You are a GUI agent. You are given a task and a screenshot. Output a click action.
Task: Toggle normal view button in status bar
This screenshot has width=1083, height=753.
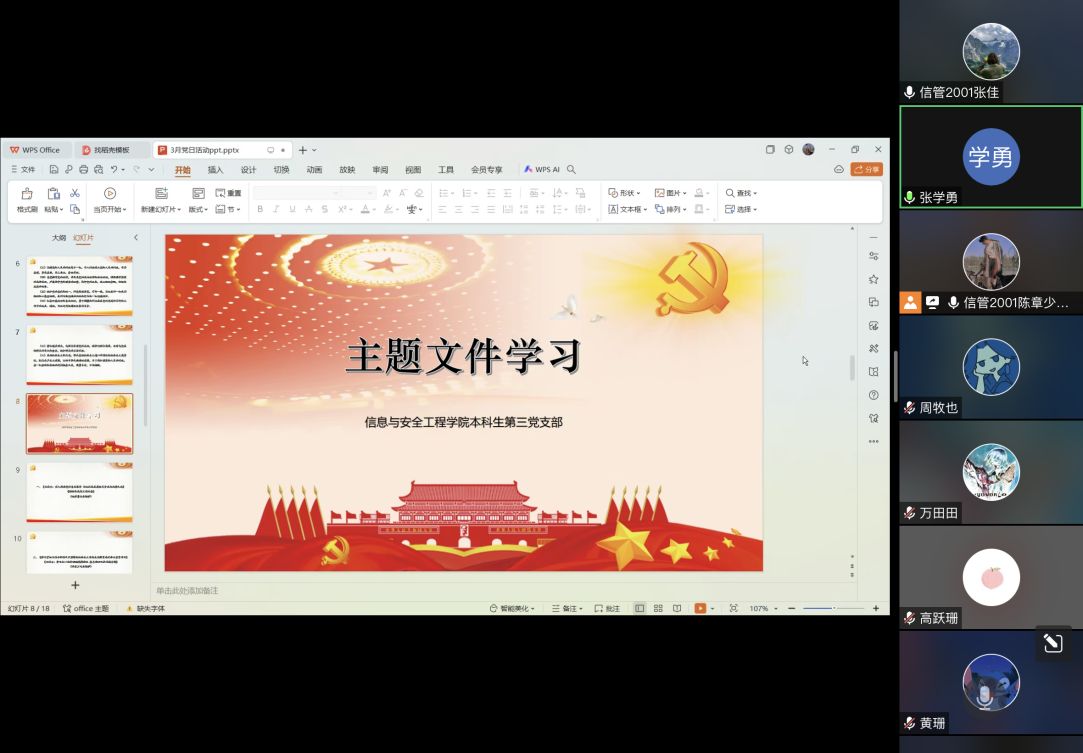[639, 608]
